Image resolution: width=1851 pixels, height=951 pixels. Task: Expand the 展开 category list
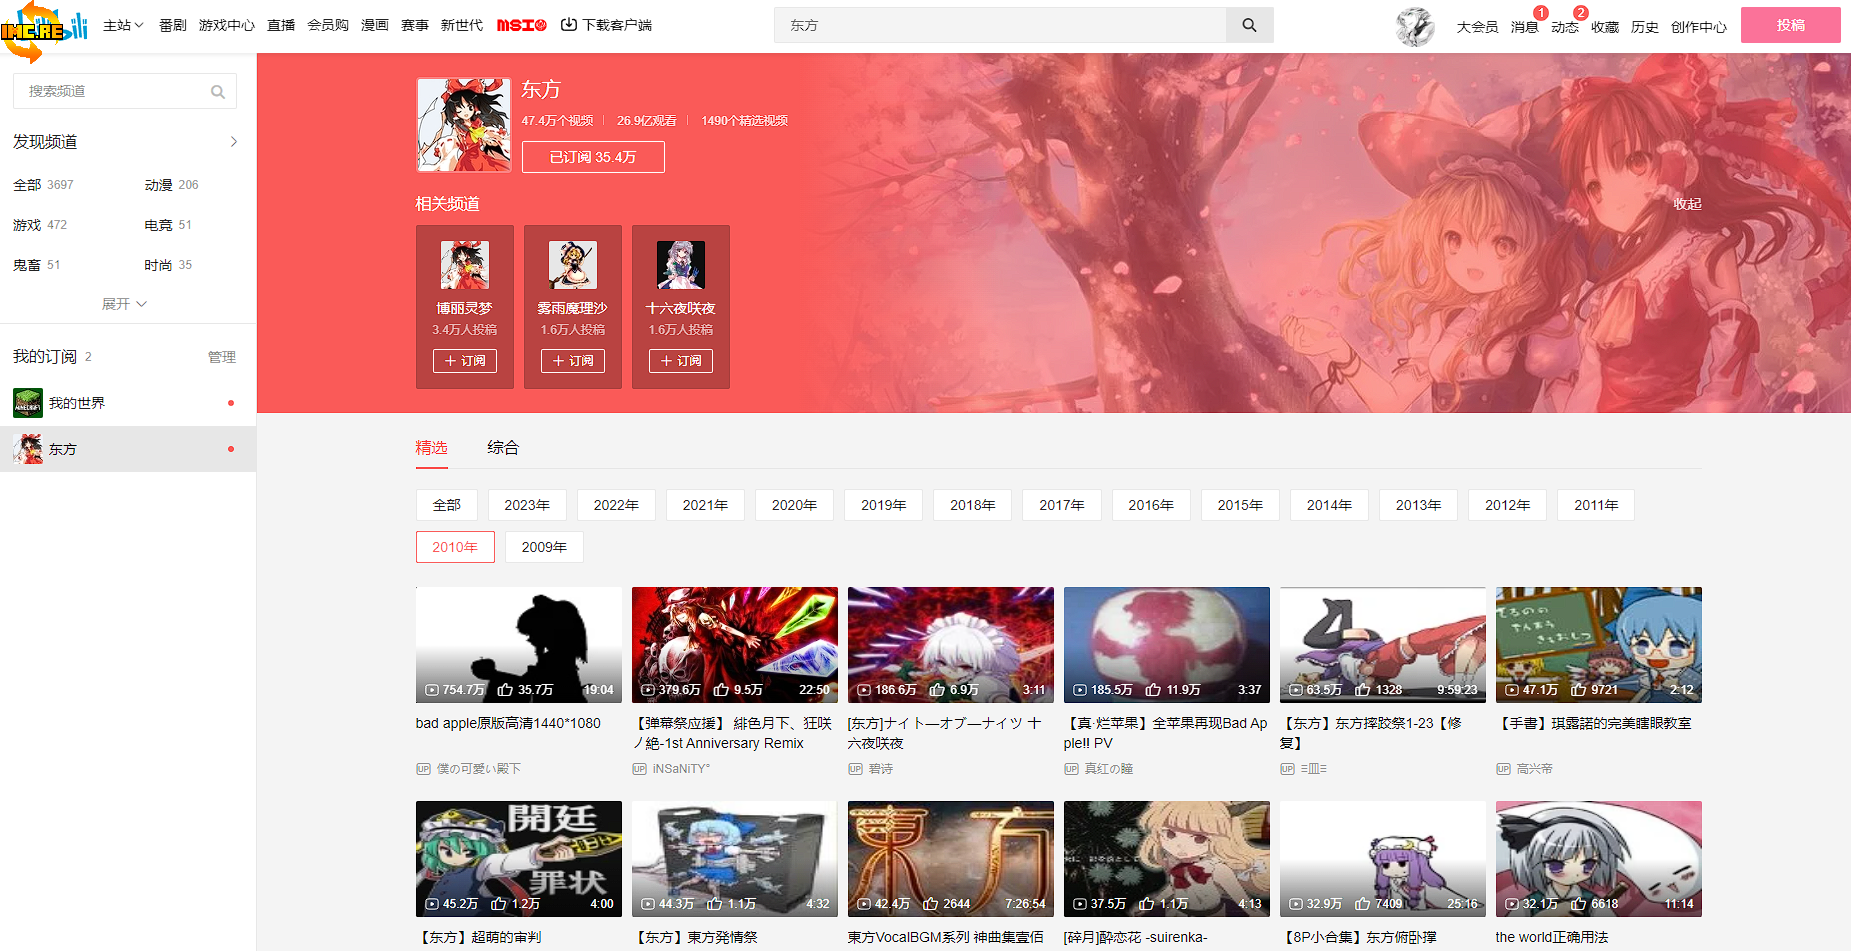click(124, 304)
